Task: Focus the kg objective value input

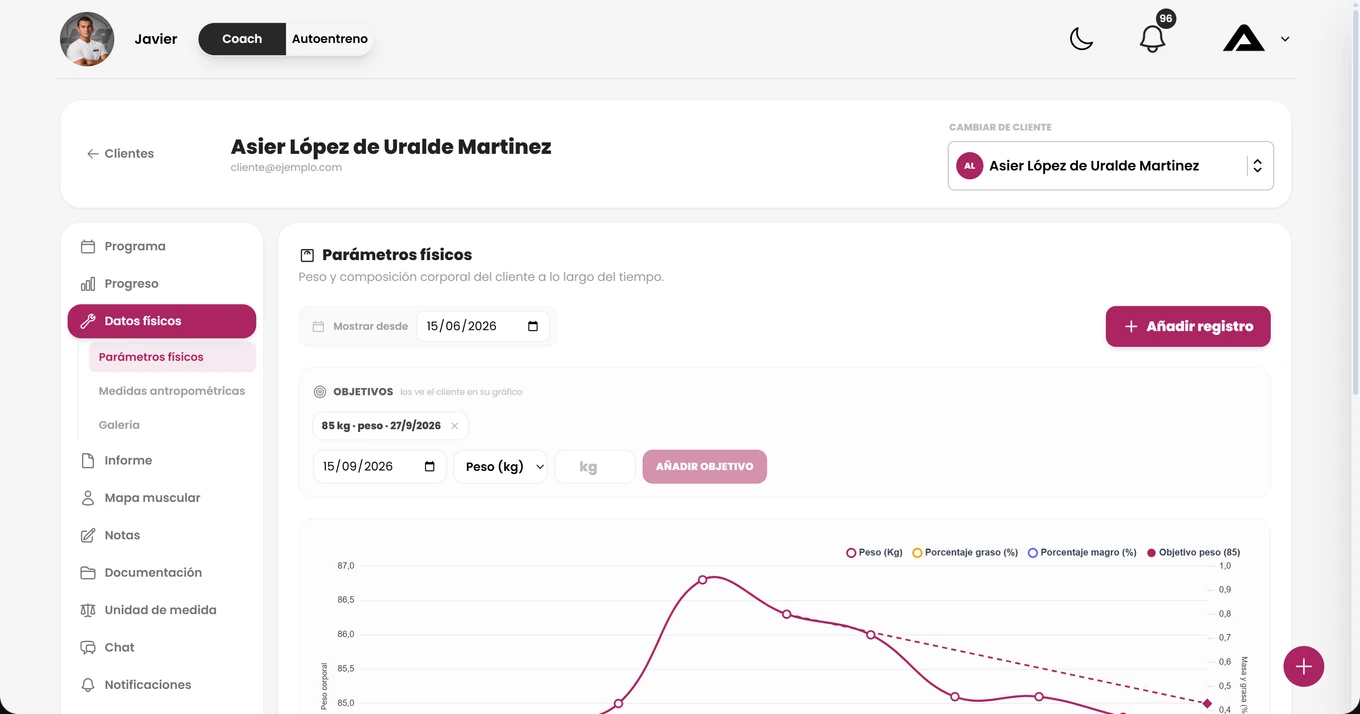Action: click(594, 467)
